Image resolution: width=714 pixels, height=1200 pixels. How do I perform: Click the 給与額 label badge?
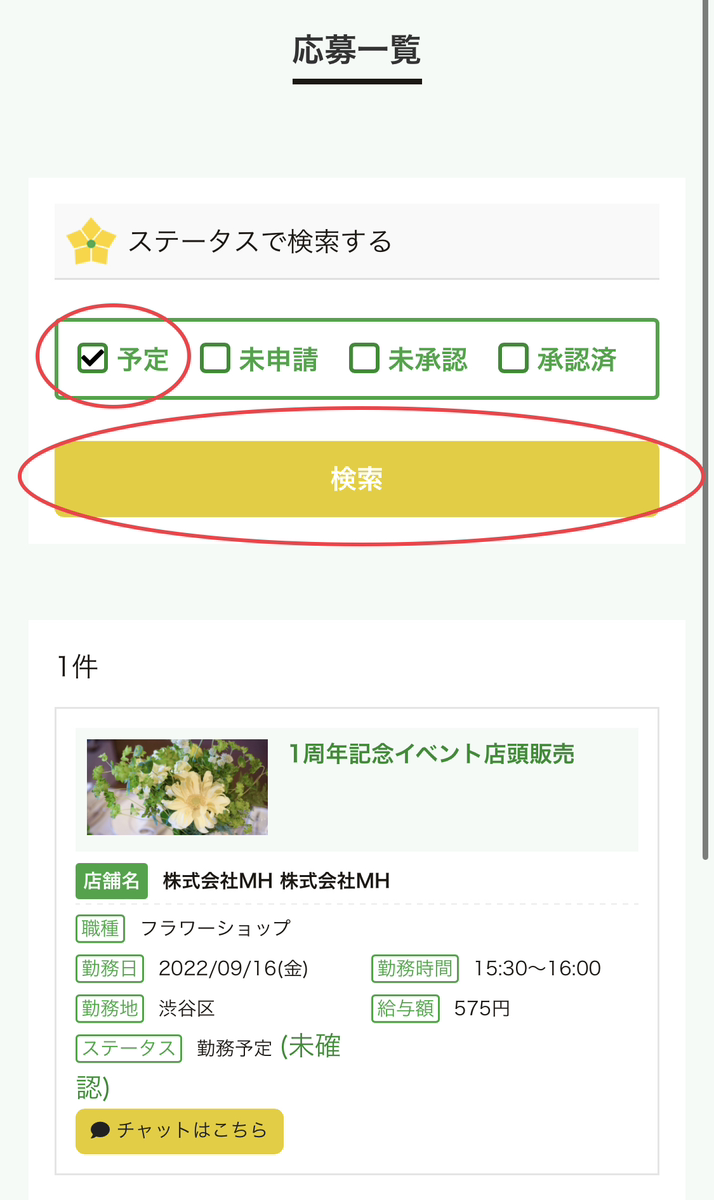[x=404, y=1008]
